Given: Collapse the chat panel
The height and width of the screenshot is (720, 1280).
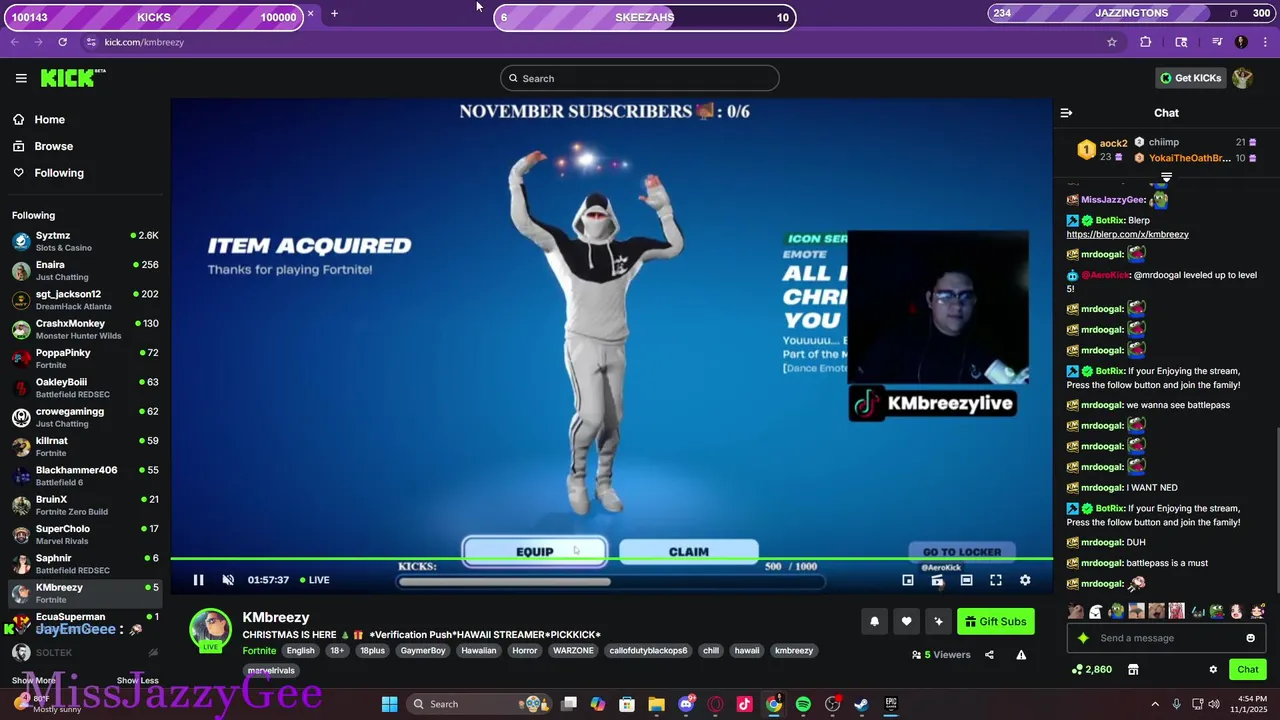Looking at the screenshot, I should 1066,113.
